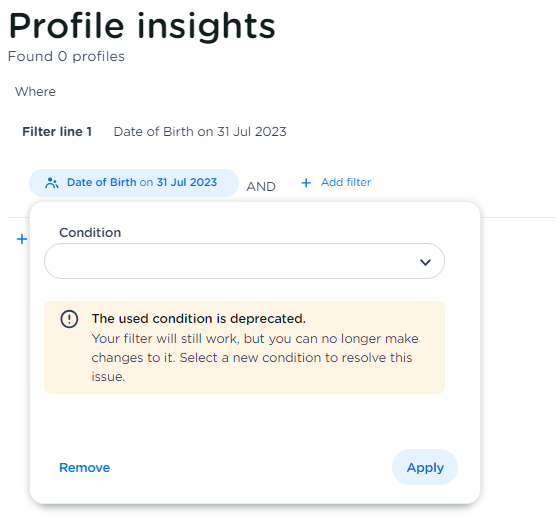Click 'The used condition is deprecated' heading
The image size is (556, 532).
coord(199,318)
